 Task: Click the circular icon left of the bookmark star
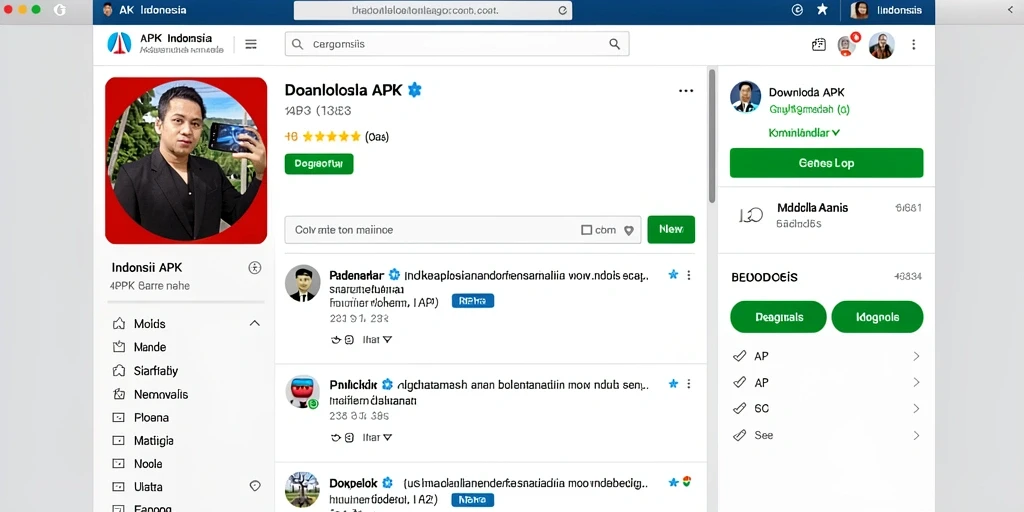pyautogui.click(x=797, y=9)
